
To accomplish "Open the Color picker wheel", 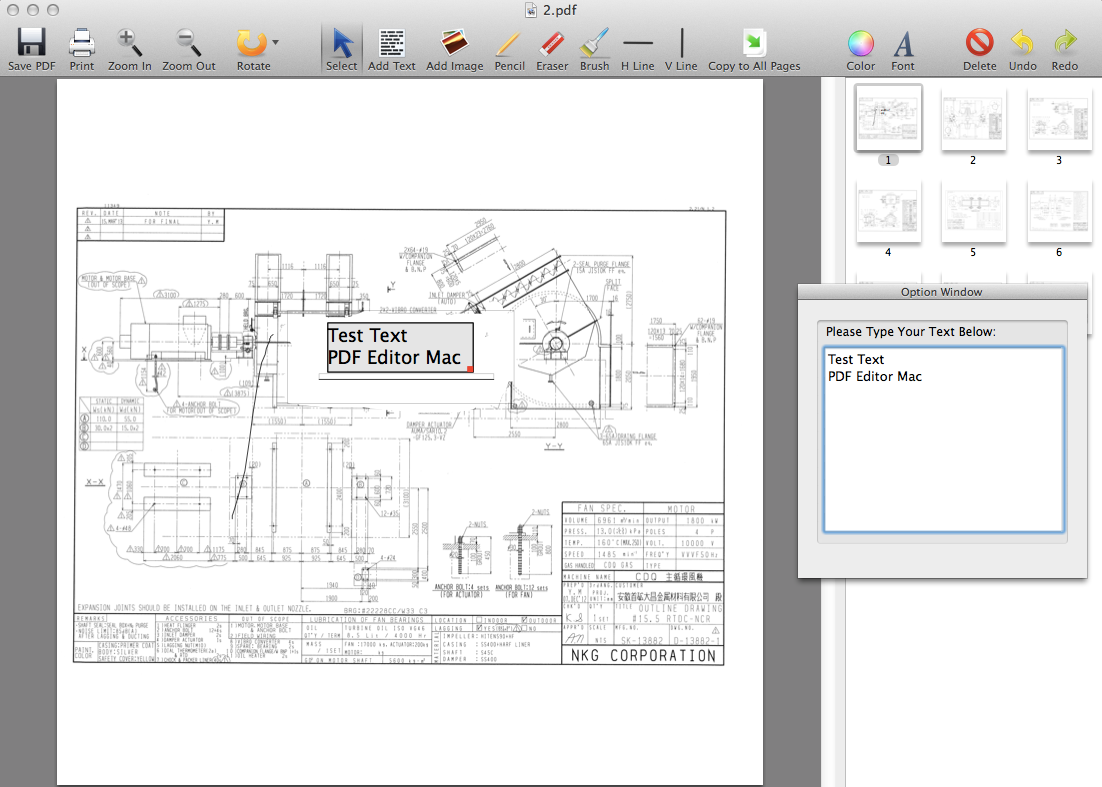I will 860,43.
